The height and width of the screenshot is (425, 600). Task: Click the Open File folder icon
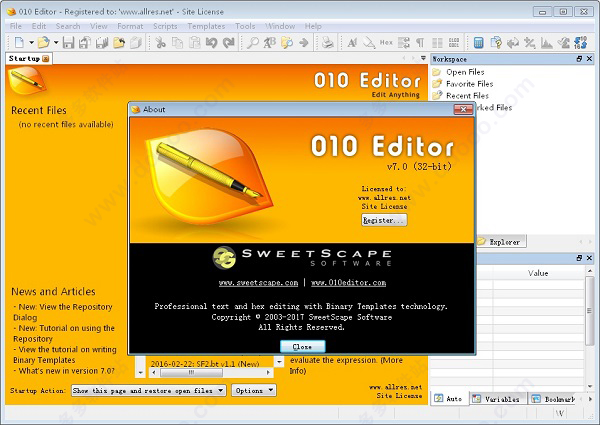[x=44, y=42]
